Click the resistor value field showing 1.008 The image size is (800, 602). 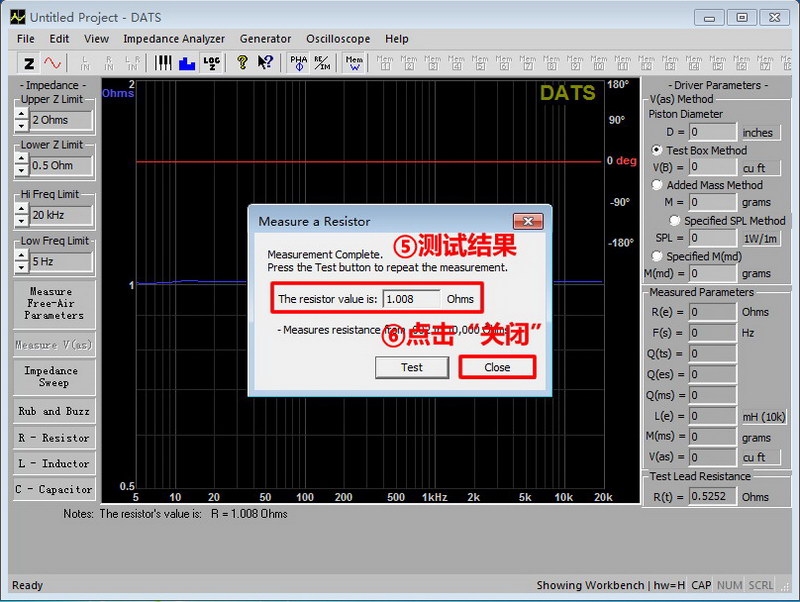click(411, 298)
